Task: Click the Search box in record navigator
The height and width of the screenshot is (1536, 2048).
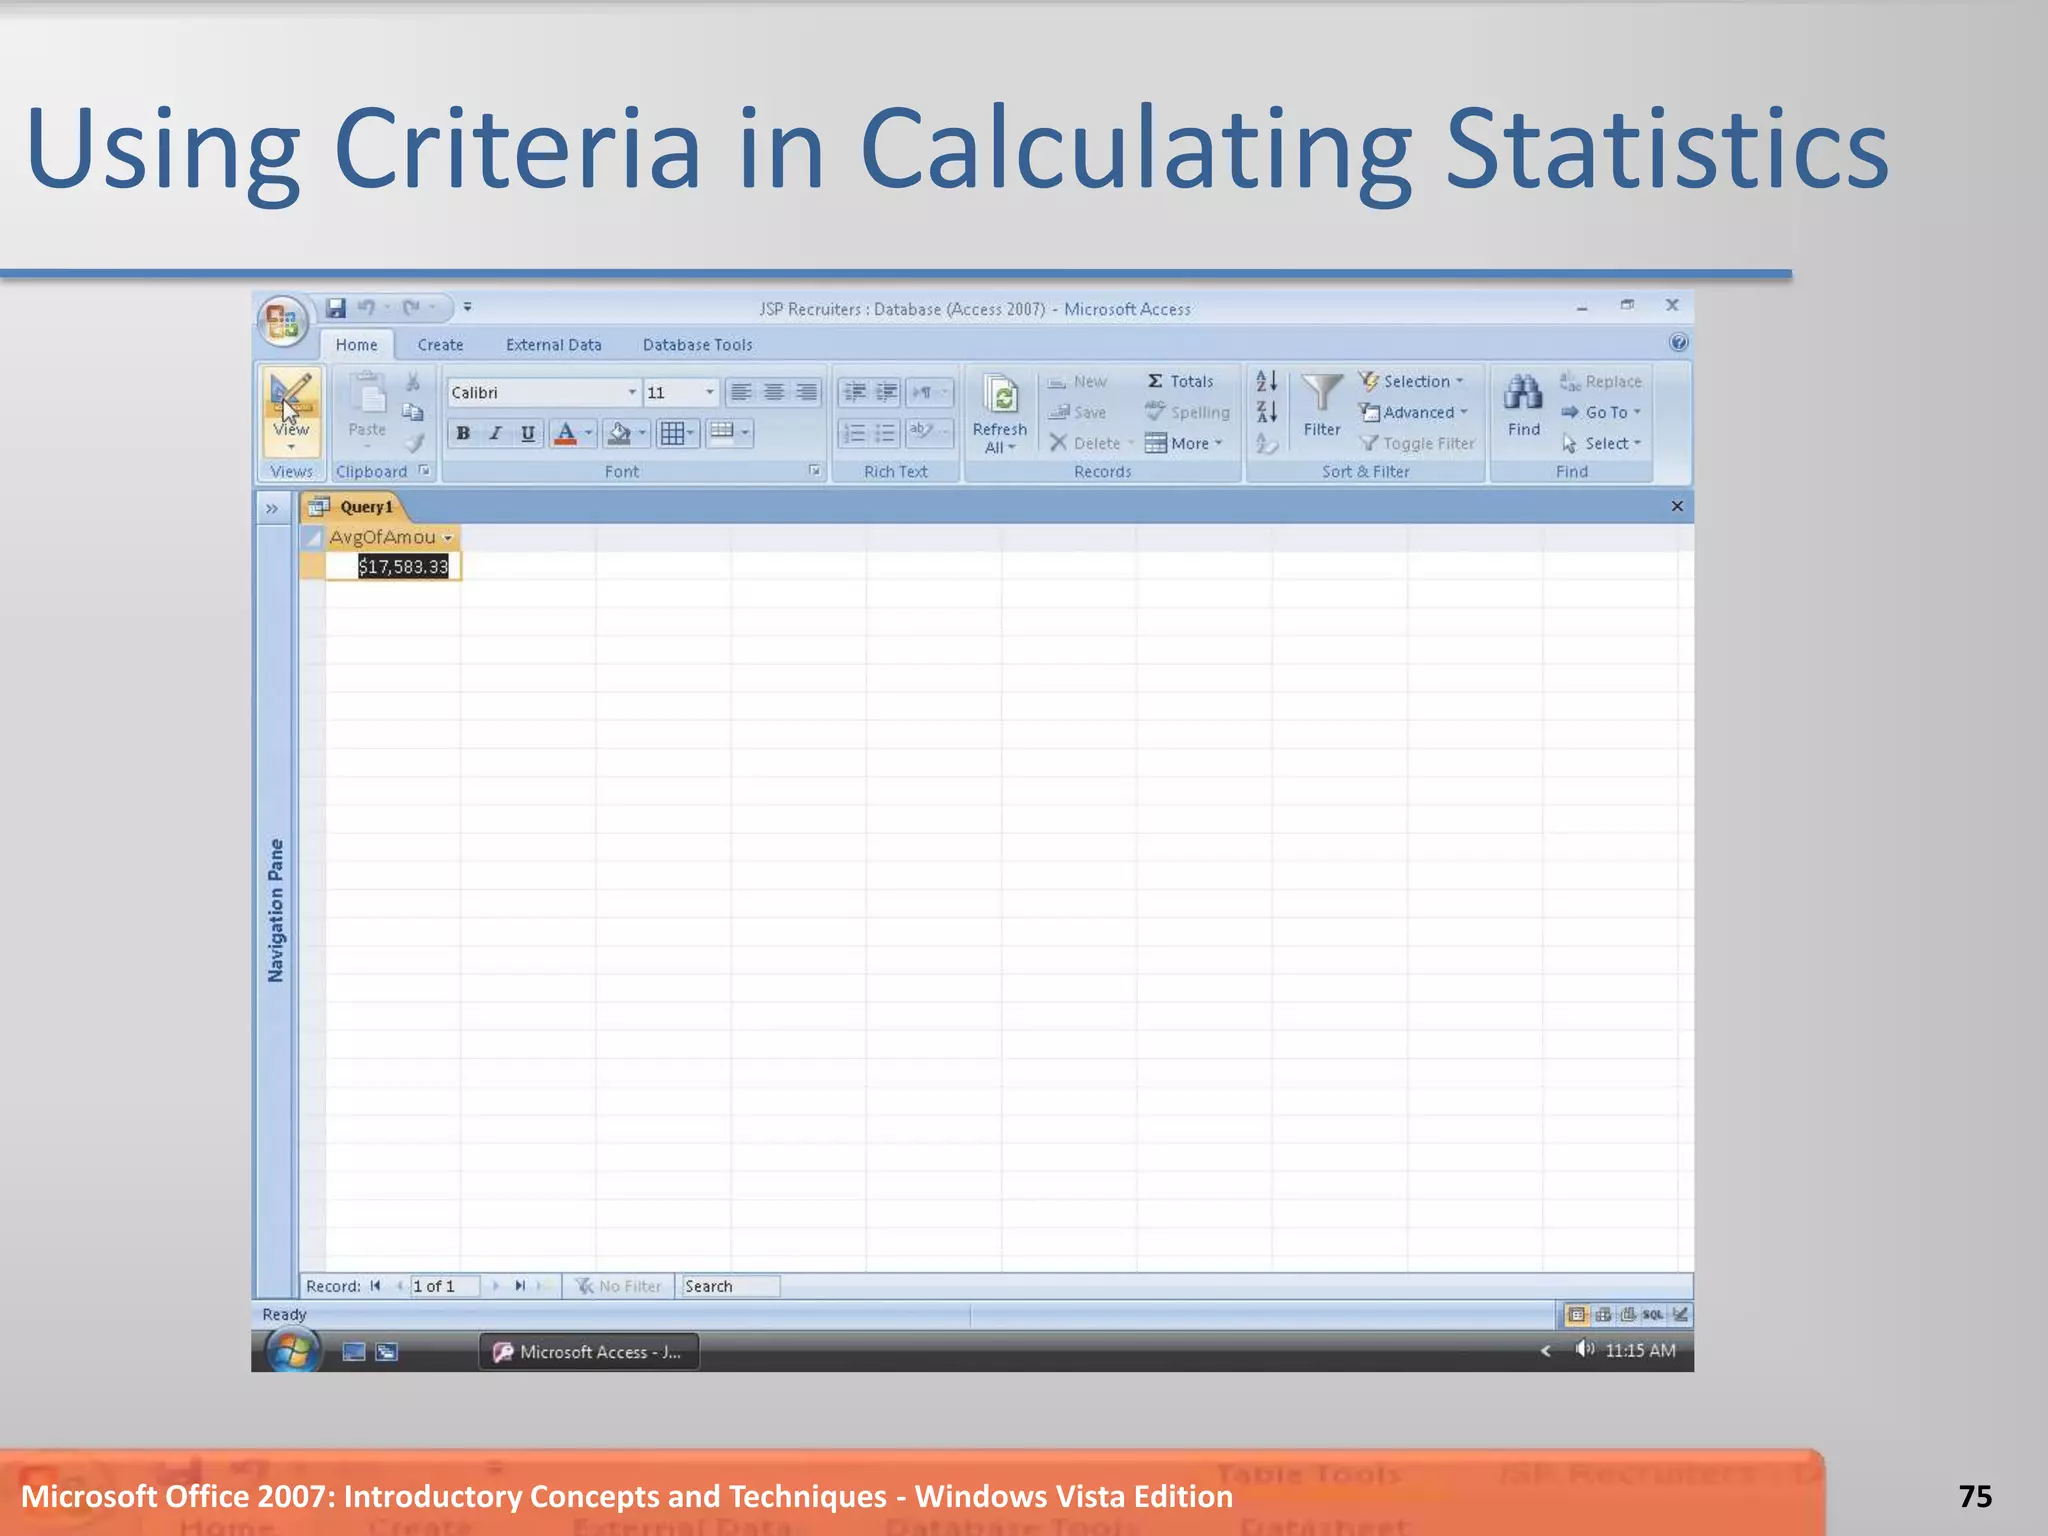Action: pyautogui.click(x=730, y=1286)
